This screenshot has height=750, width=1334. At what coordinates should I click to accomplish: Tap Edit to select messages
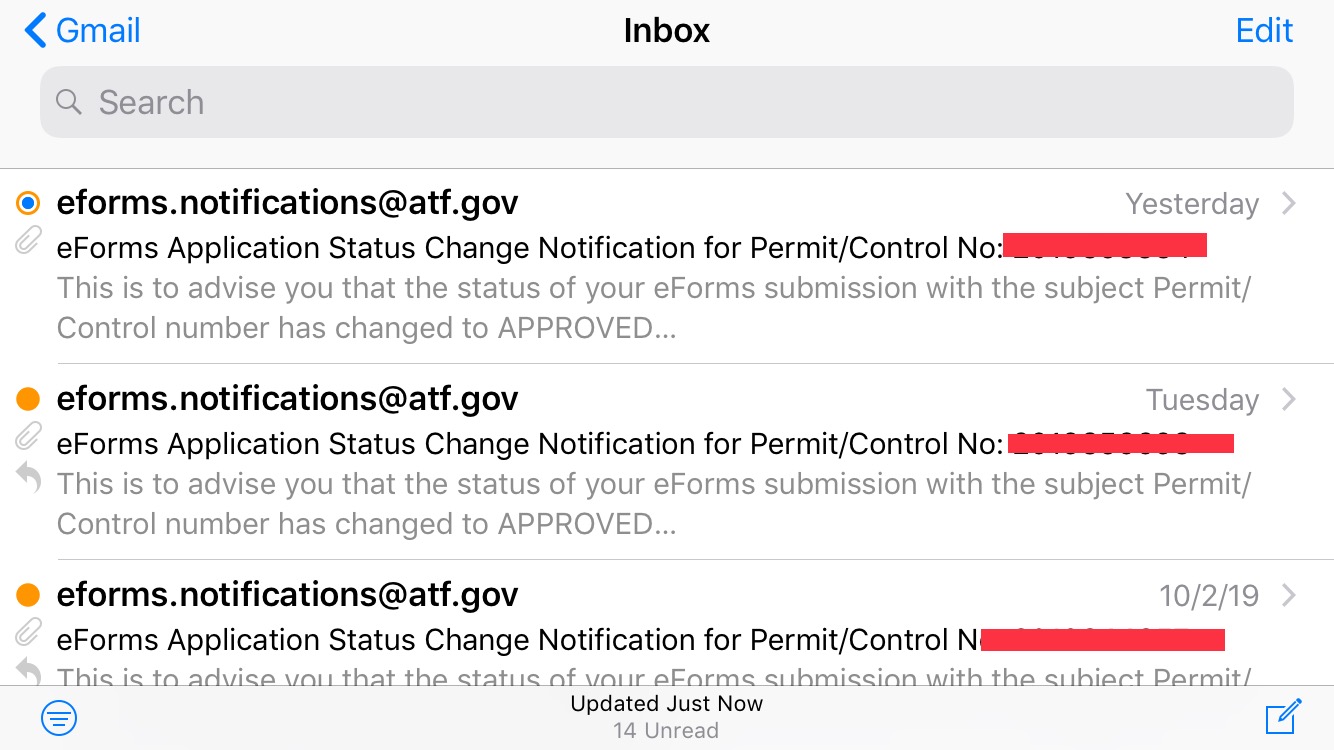(x=1264, y=30)
